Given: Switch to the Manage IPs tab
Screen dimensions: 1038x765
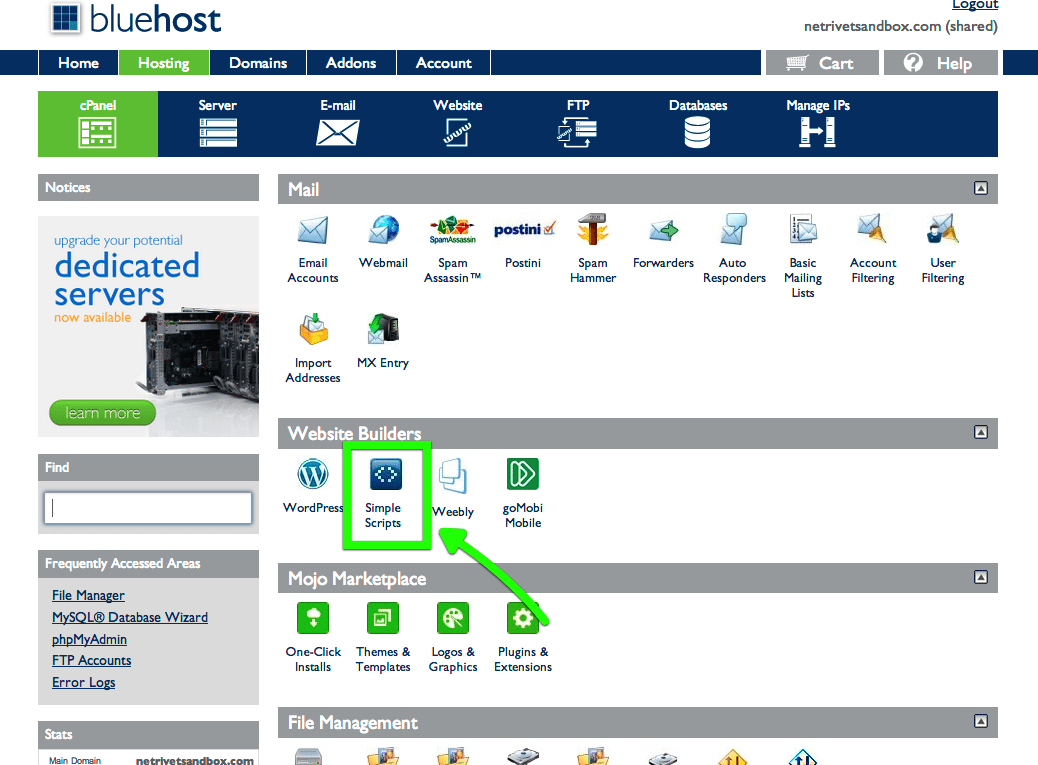Looking at the screenshot, I should (x=818, y=124).
